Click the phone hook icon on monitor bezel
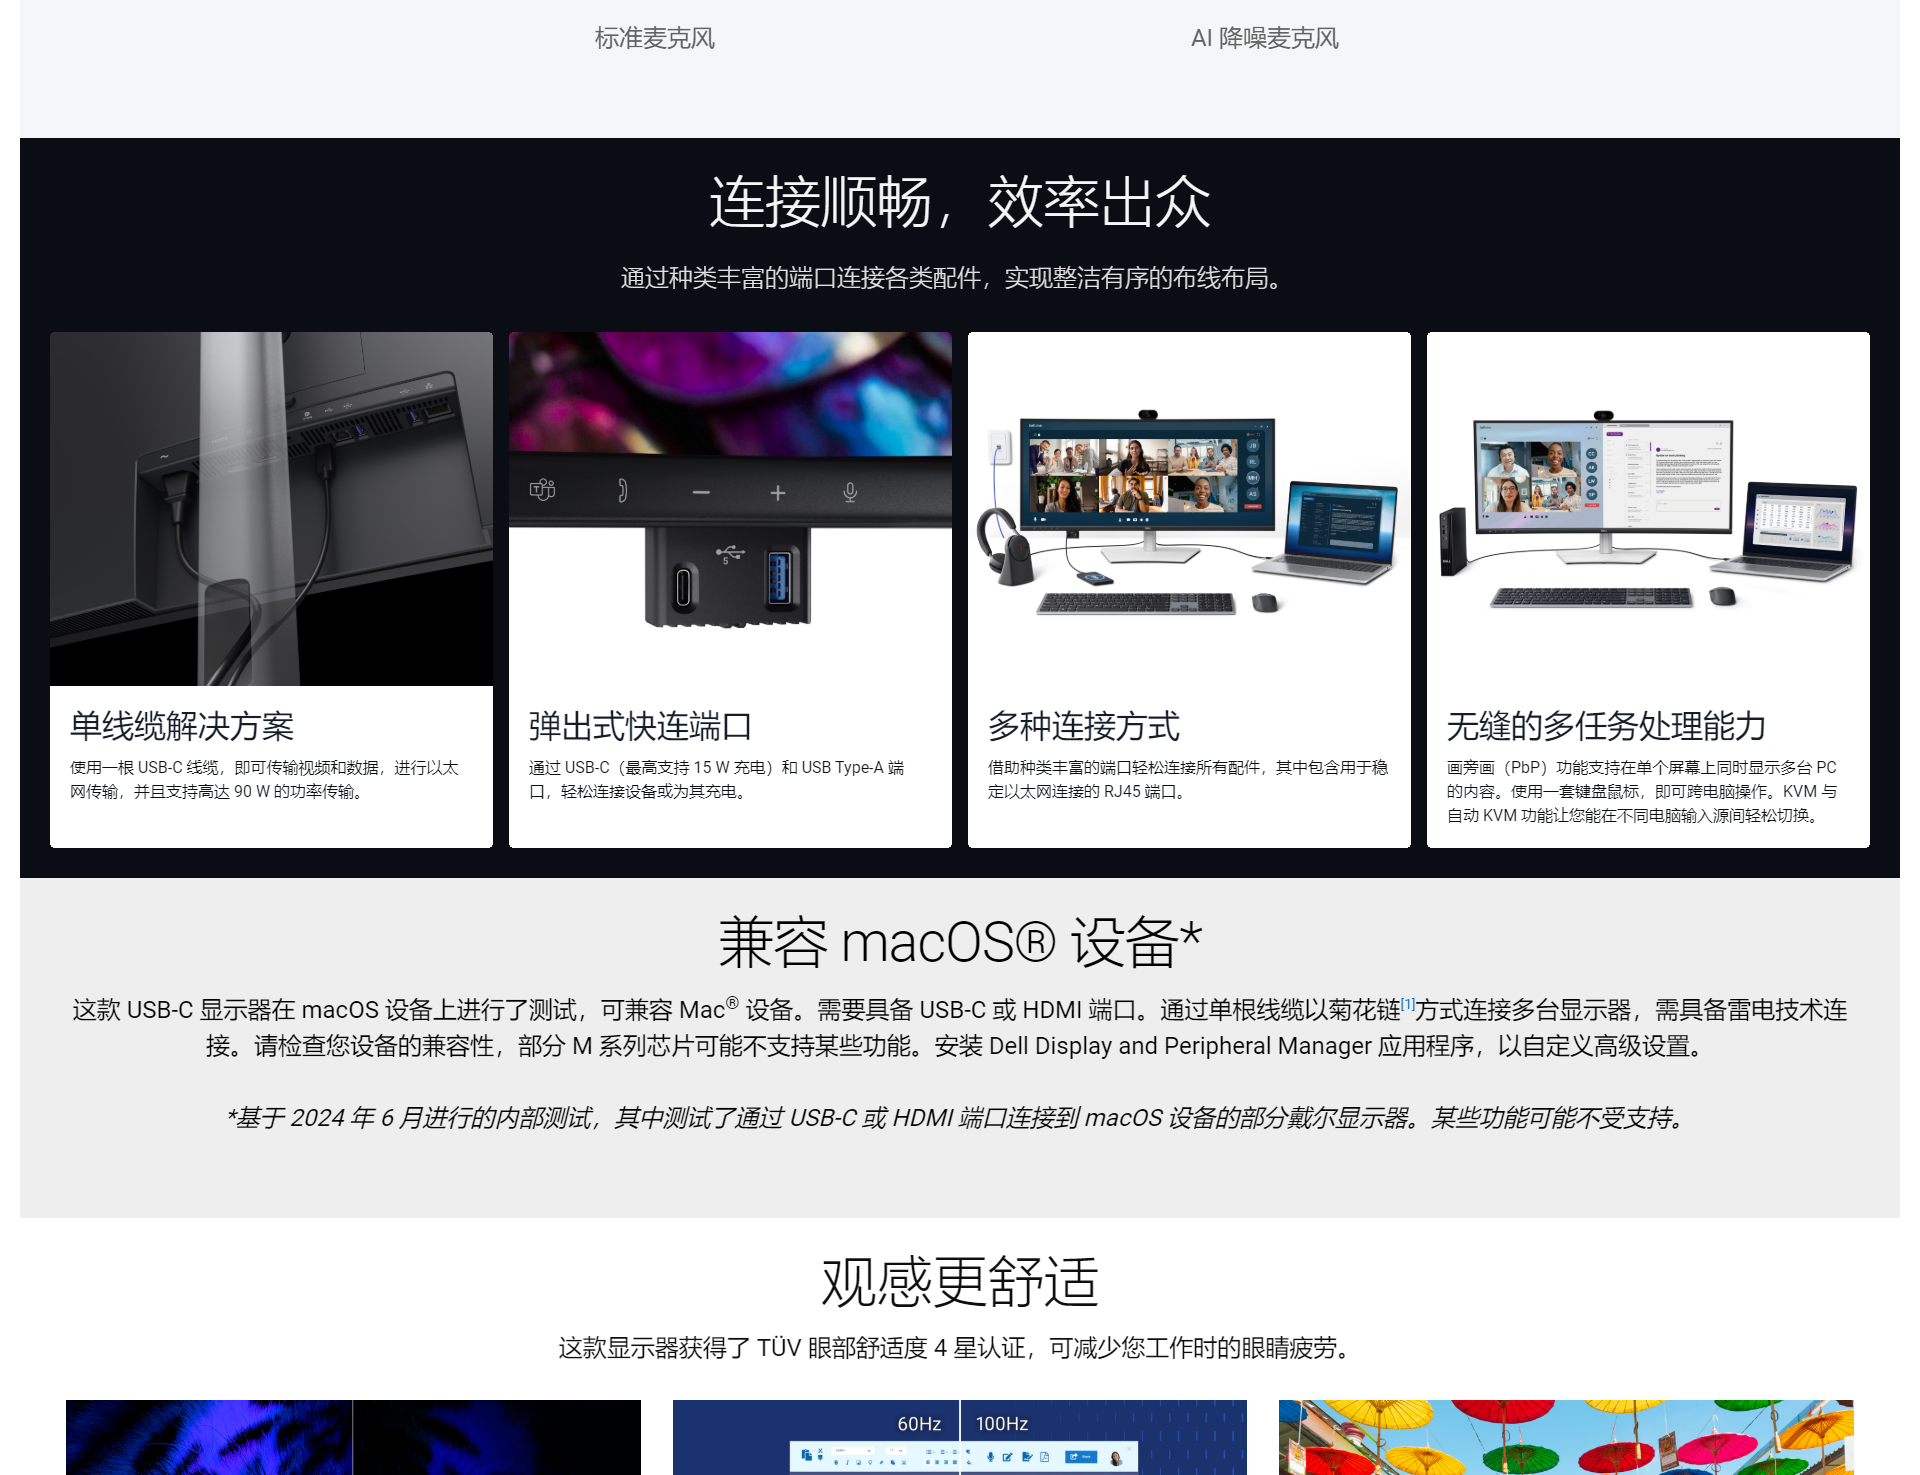Screen dimensions: 1920x1475 pyautogui.click(x=622, y=491)
